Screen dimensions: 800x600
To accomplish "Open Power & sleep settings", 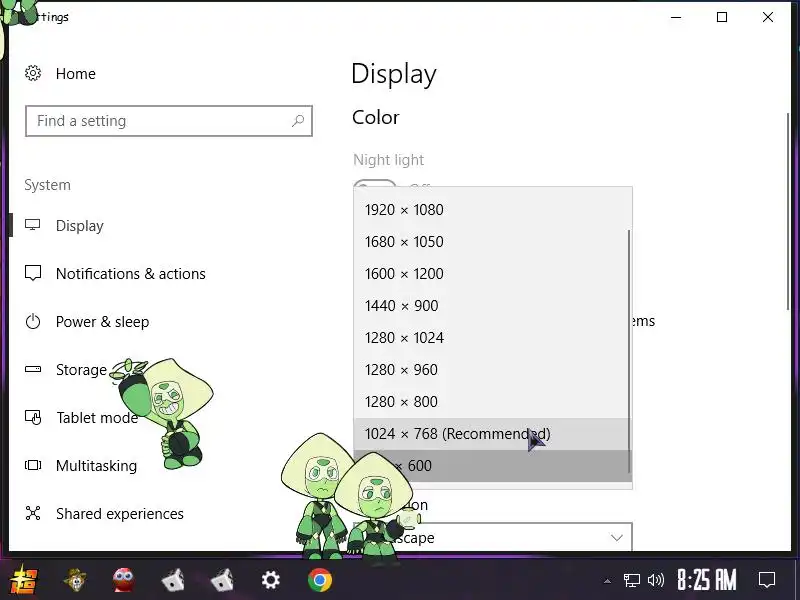I will 103,321.
